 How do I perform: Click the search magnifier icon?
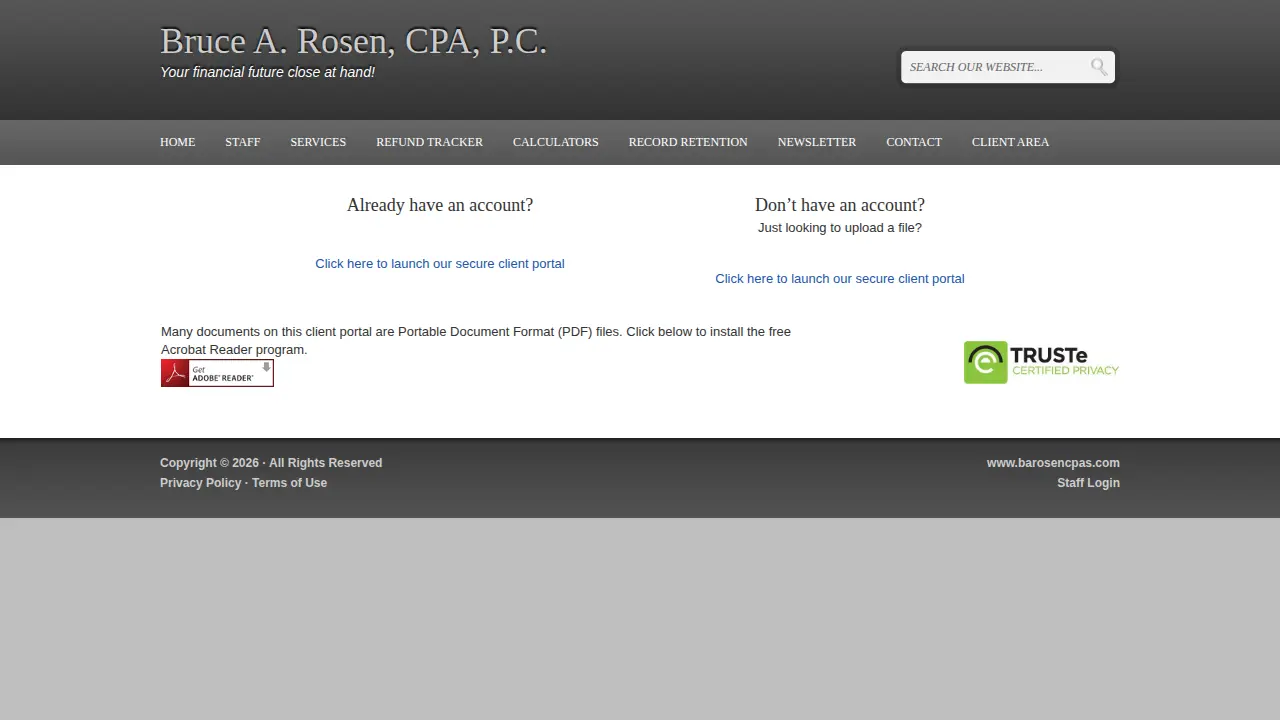coord(1099,67)
